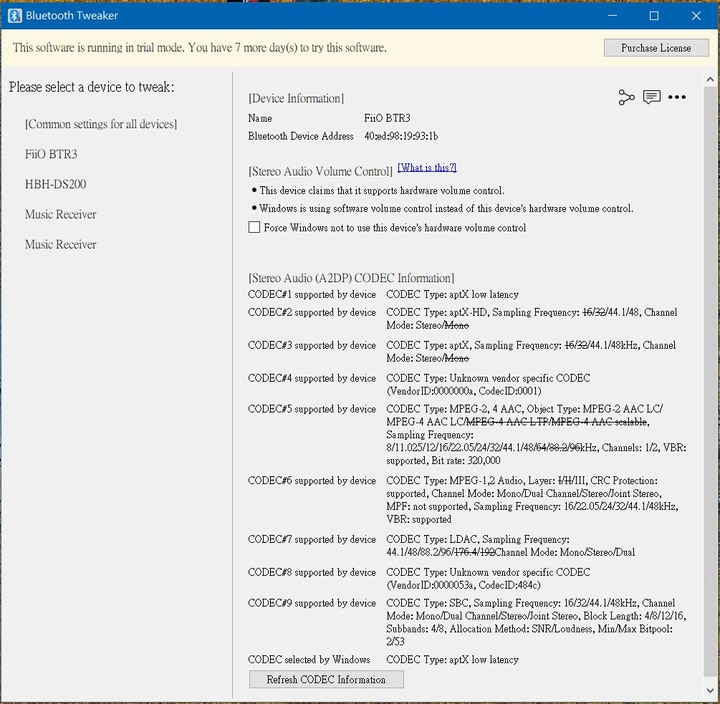Screen dimensions: 720x704
Task: Click the [Stereo Audio (A2DP) CODEC Information] heading
Action: click(351, 278)
